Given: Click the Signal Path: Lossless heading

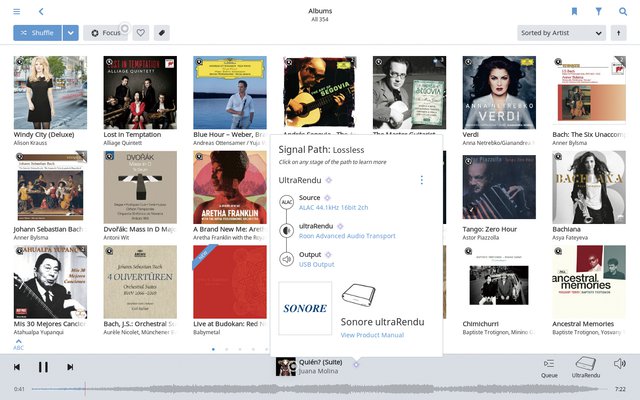Looking at the screenshot, I should tap(321, 150).
